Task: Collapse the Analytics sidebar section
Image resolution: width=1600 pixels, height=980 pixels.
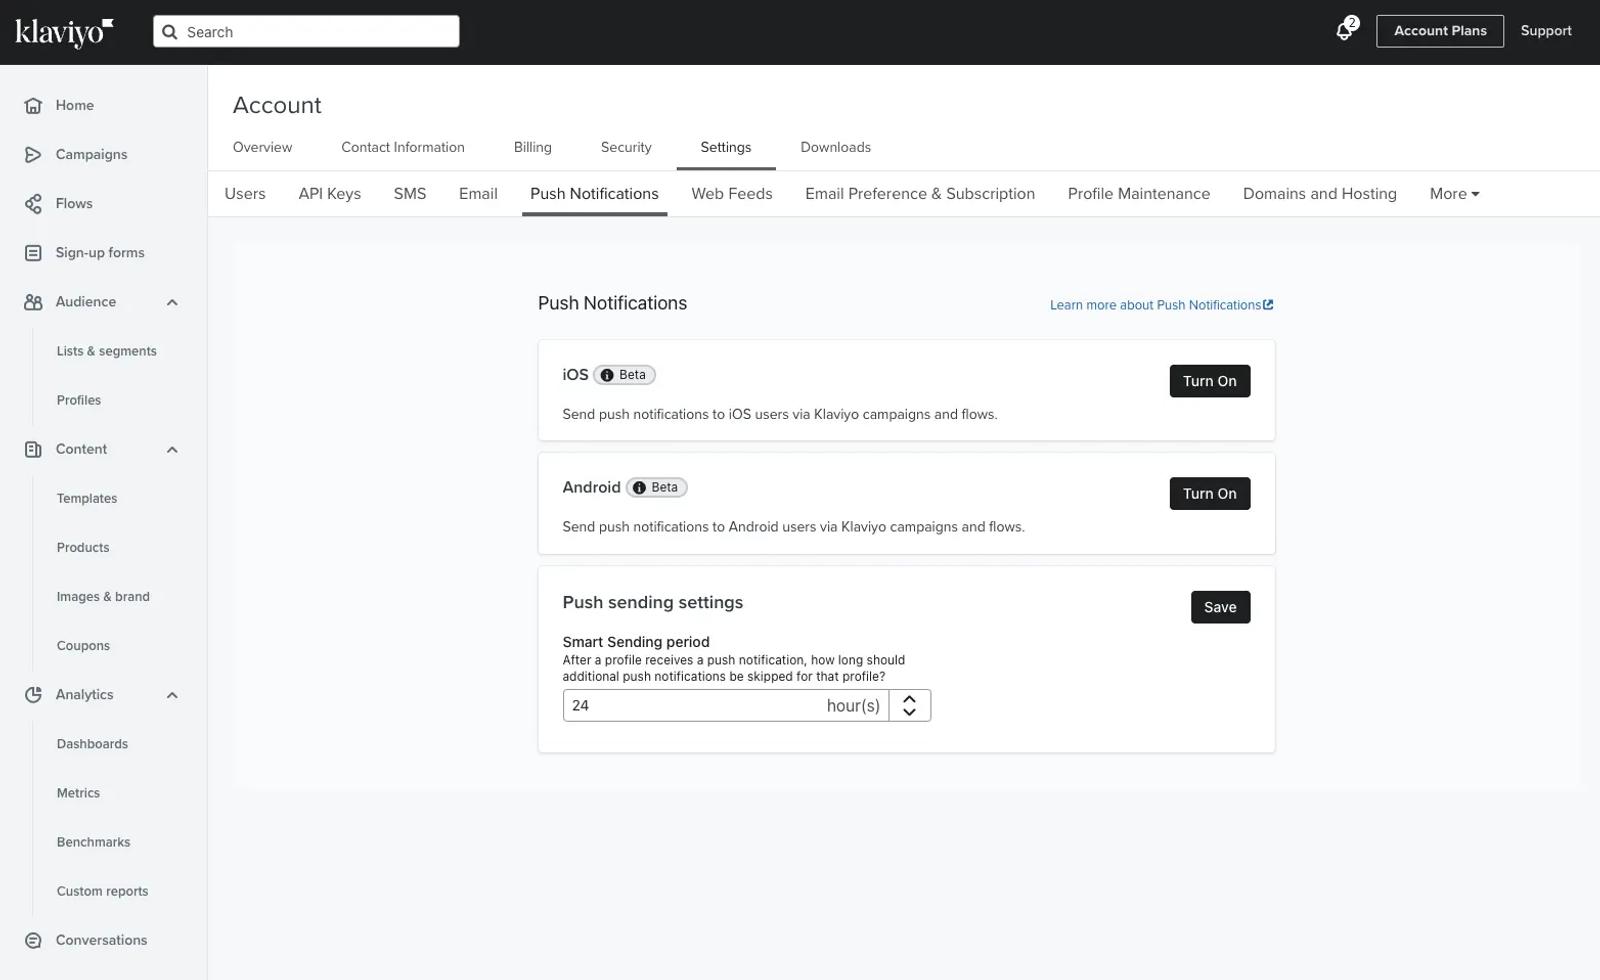Action: (172, 695)
